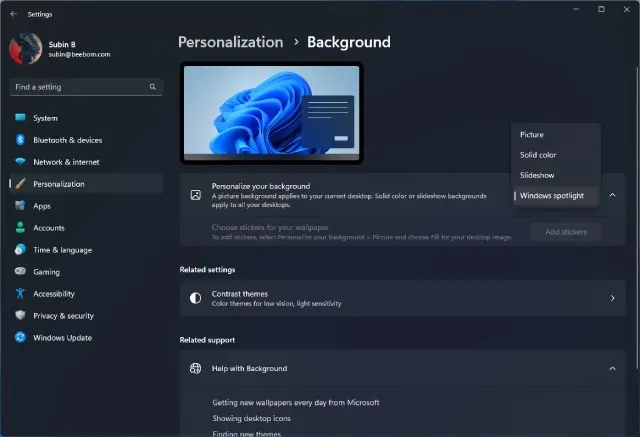Choose Picture from the background dropdown

532,135
